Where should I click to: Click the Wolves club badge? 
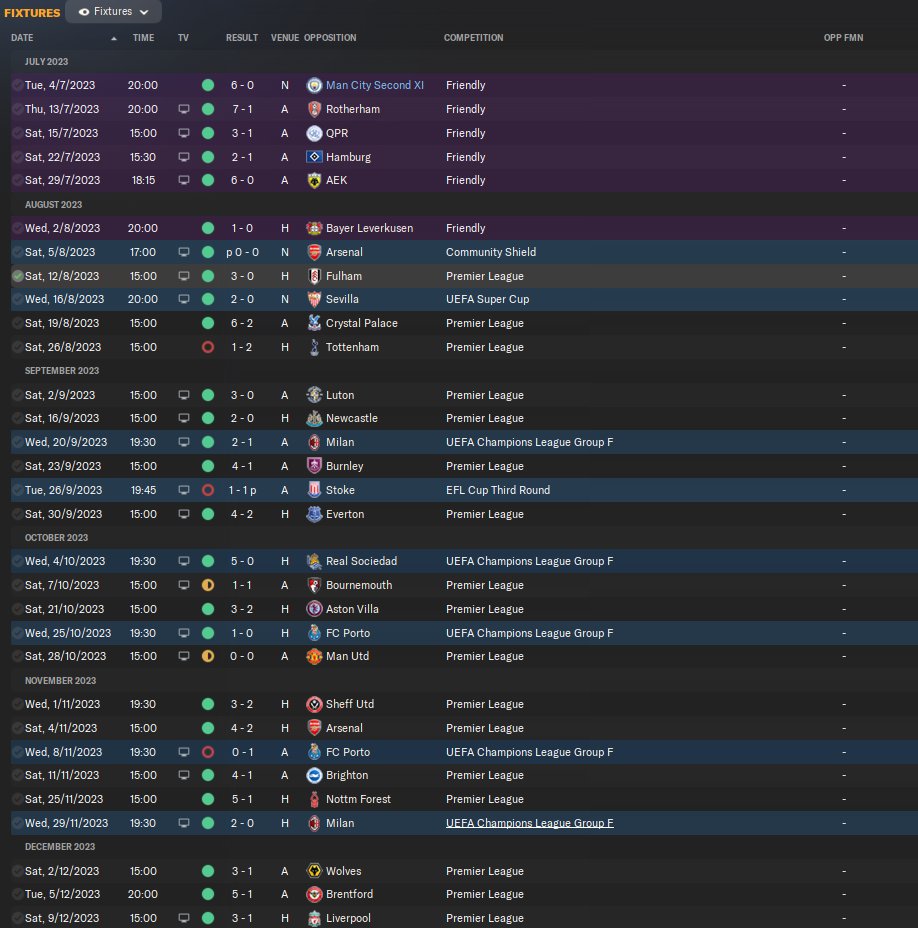(x=314, y=871)
